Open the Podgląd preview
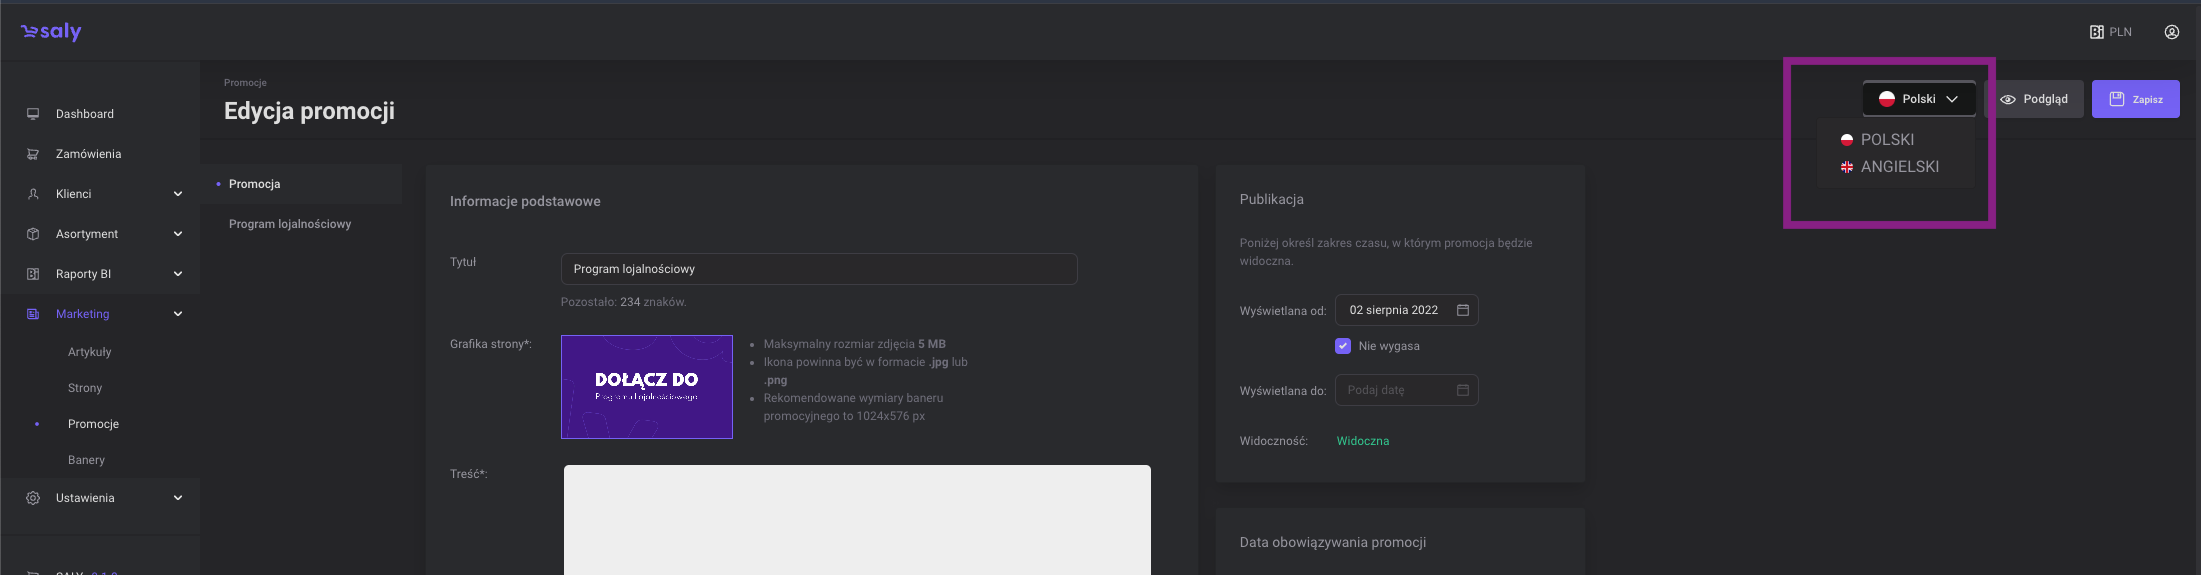The height and width of the screenshot is (575, 2201). [x=2034, y=99]
